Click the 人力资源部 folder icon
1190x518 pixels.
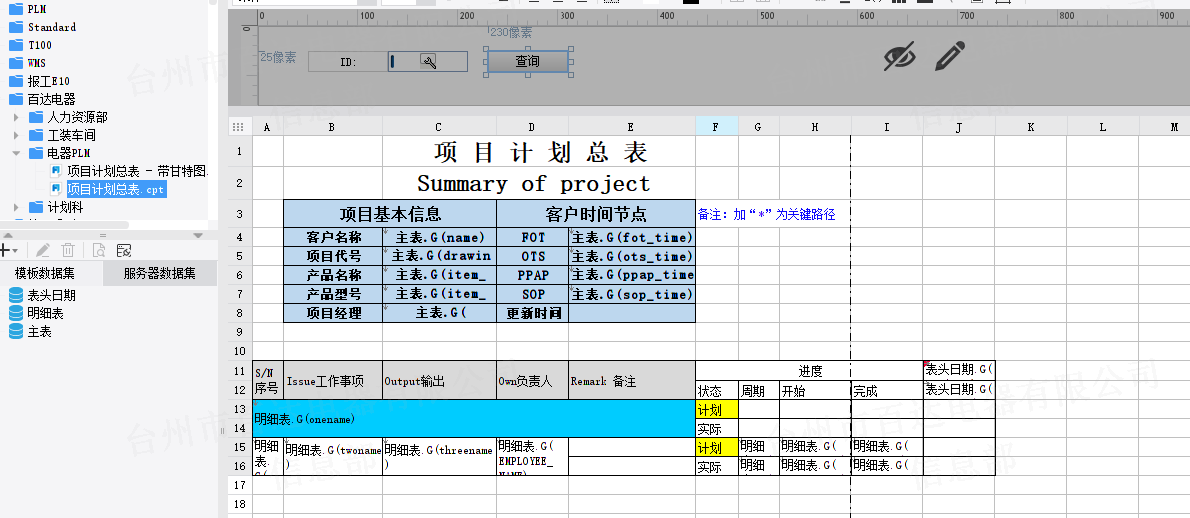[36, 117]
